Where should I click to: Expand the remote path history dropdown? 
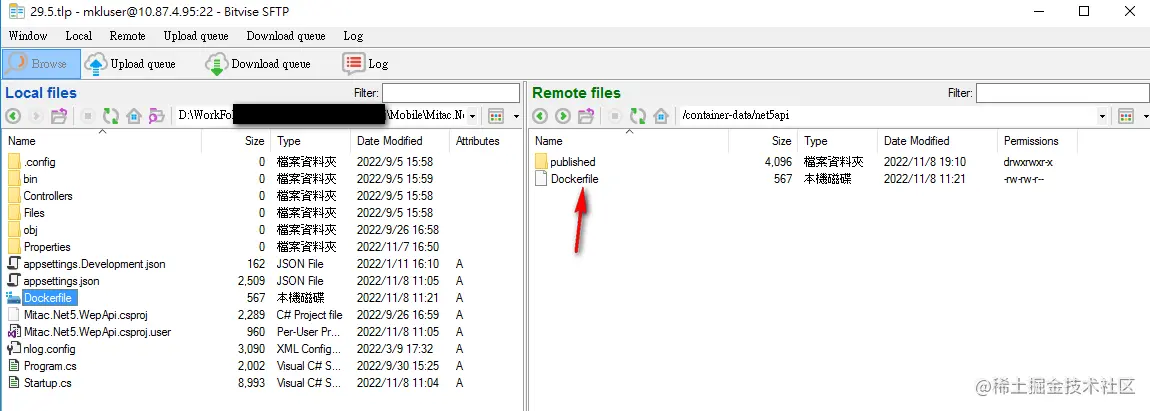pos(1103,116)
